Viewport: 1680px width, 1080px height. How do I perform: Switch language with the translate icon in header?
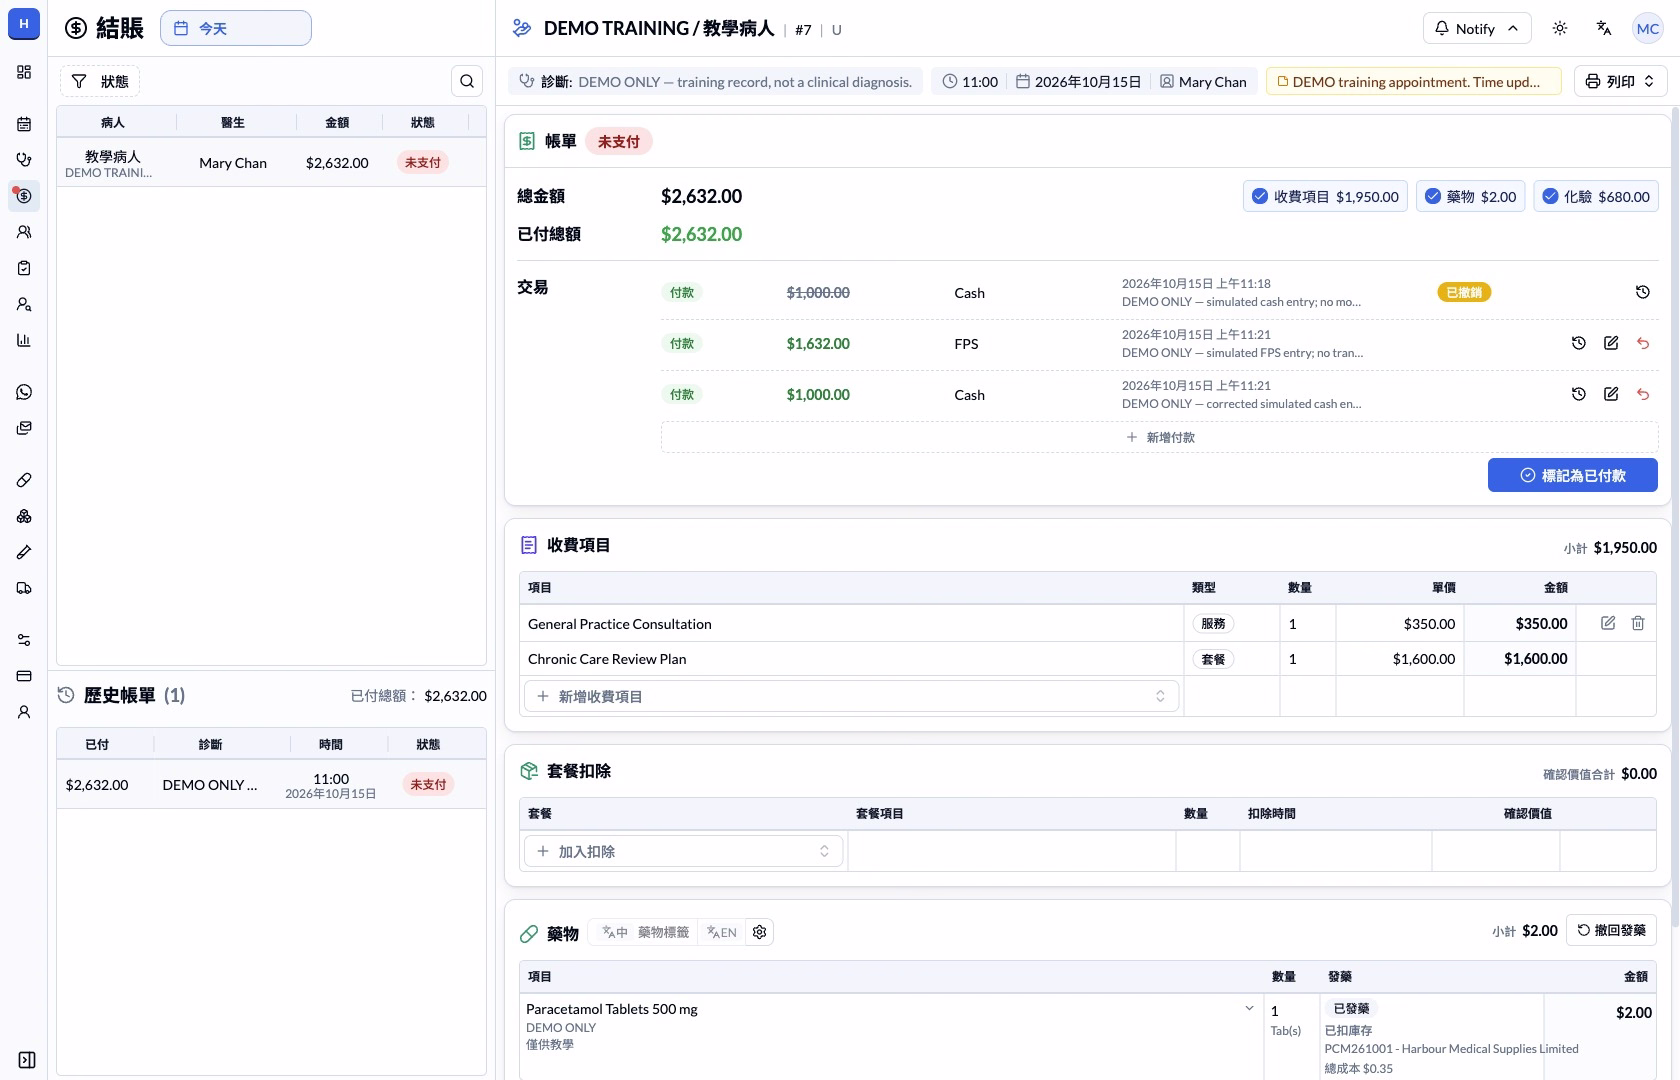pos(1604,28)
